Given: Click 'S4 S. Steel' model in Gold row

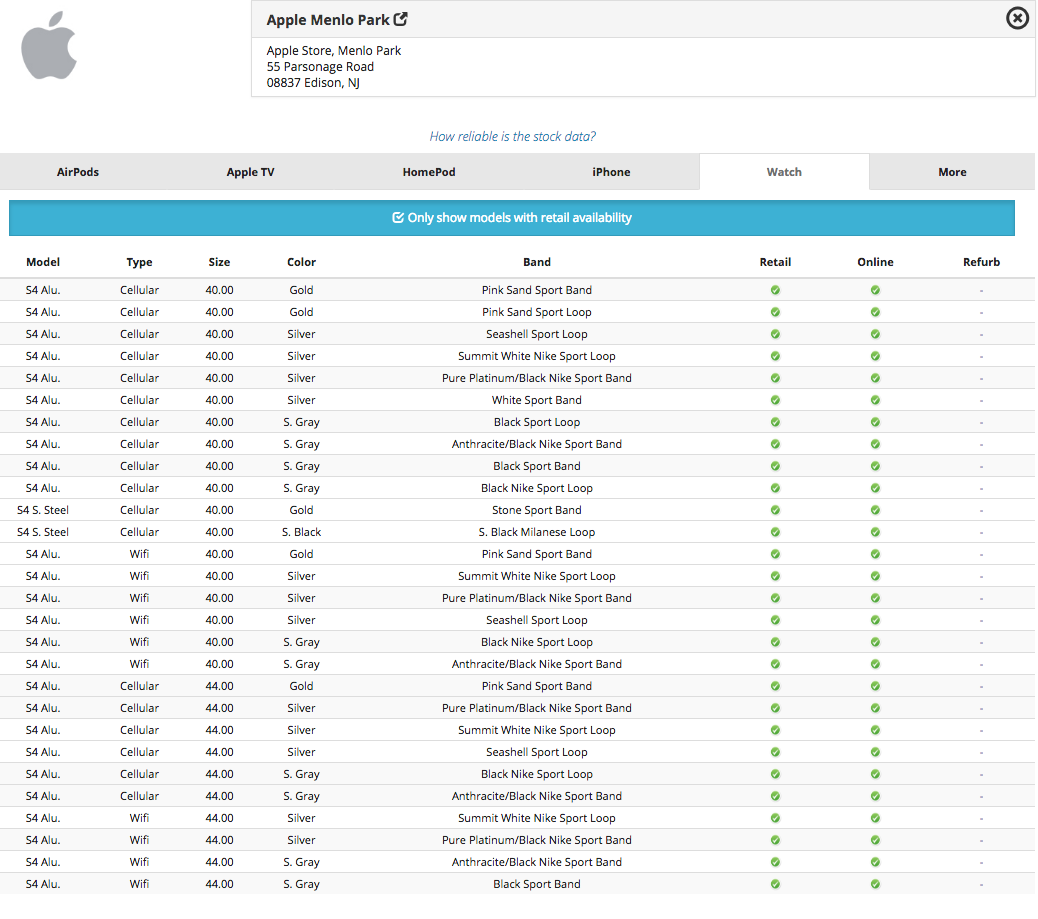Looking at the screenshot, I should pyautogui.click(x=43, y=510).
